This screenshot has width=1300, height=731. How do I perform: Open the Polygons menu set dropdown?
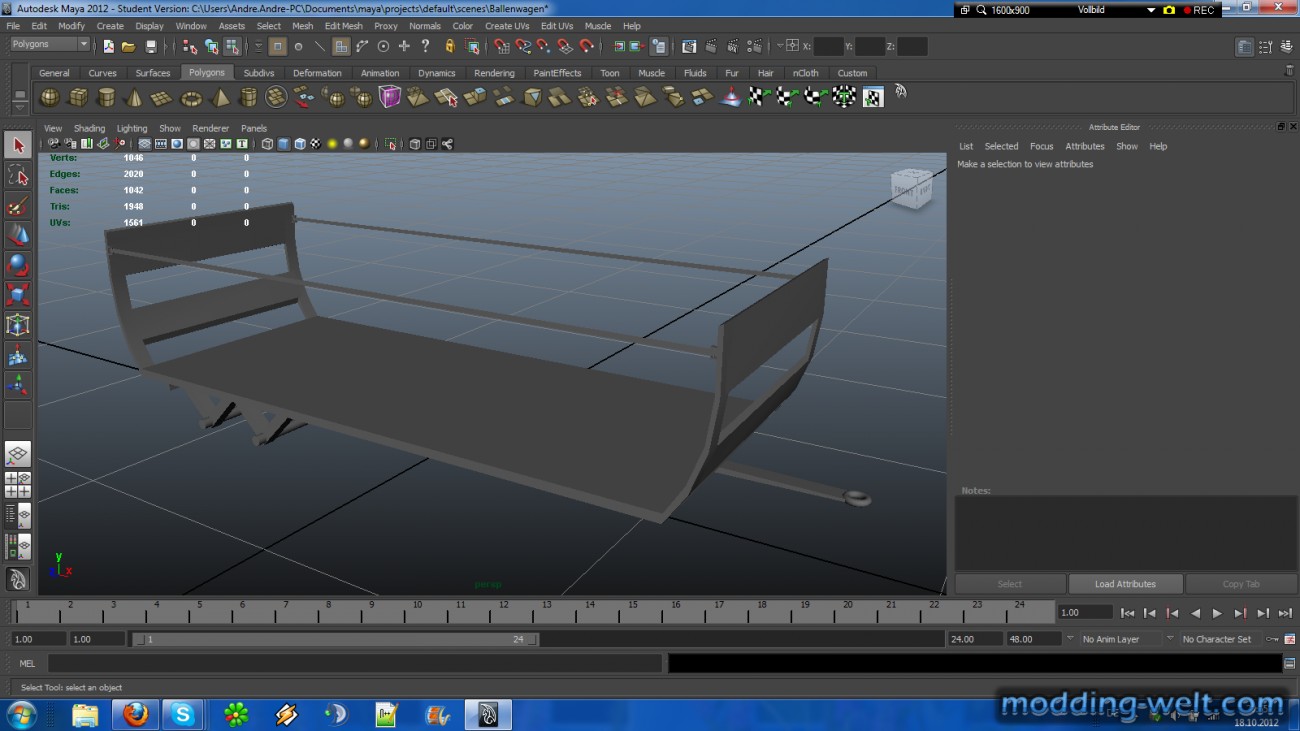coord(50,44)
